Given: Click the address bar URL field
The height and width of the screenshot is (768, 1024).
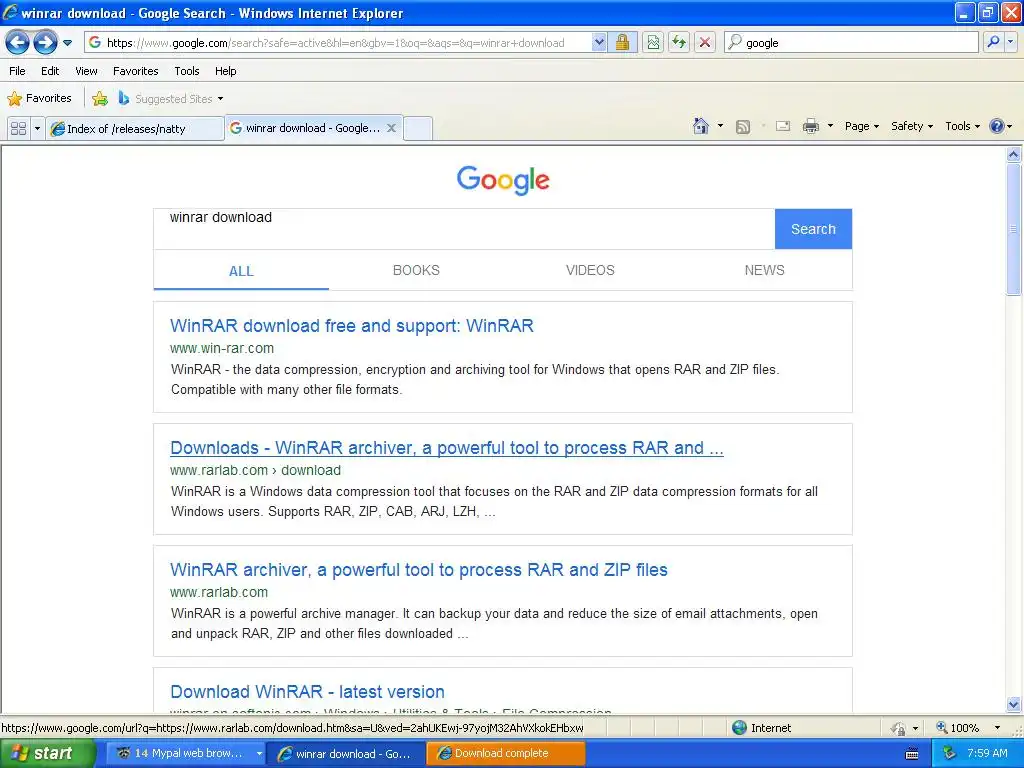Looking at the screenshot, I should (x=338, y=43).
